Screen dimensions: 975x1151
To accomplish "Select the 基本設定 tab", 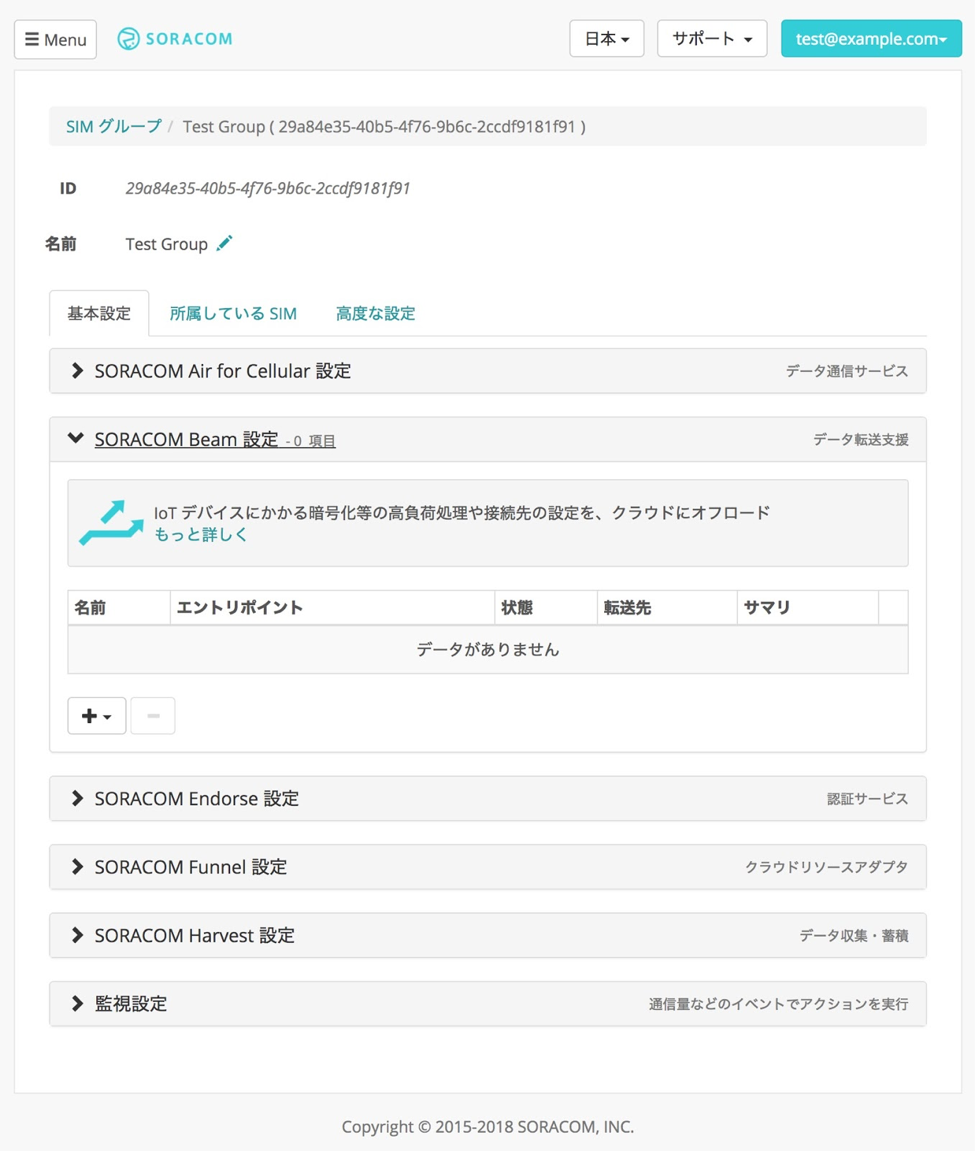I will (99, 313).
